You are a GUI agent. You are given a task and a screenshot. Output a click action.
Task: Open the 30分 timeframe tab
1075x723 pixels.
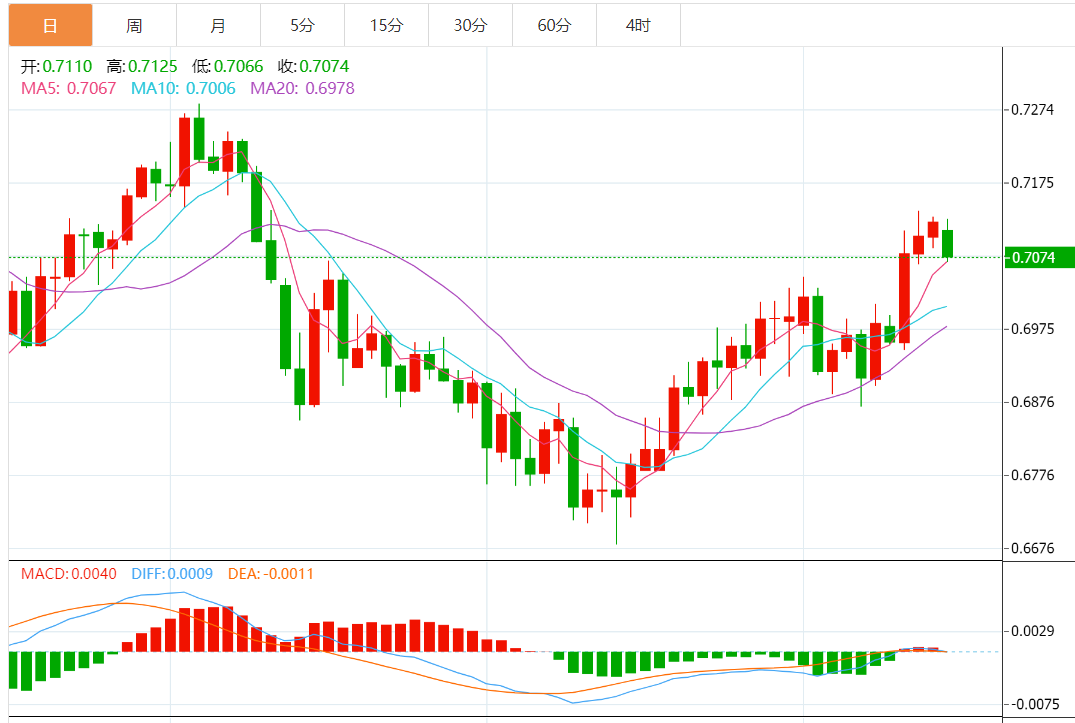point(470,25)
